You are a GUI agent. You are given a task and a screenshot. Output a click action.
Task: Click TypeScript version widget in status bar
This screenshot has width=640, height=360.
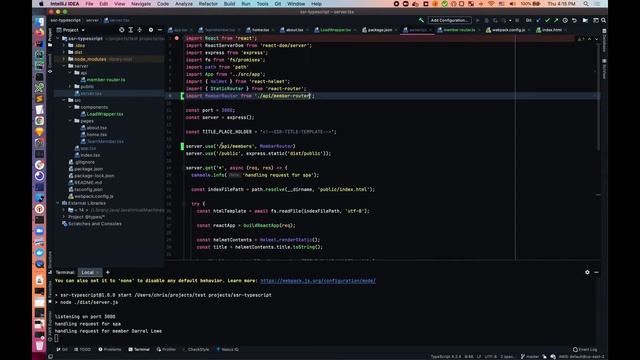[446, 356]
